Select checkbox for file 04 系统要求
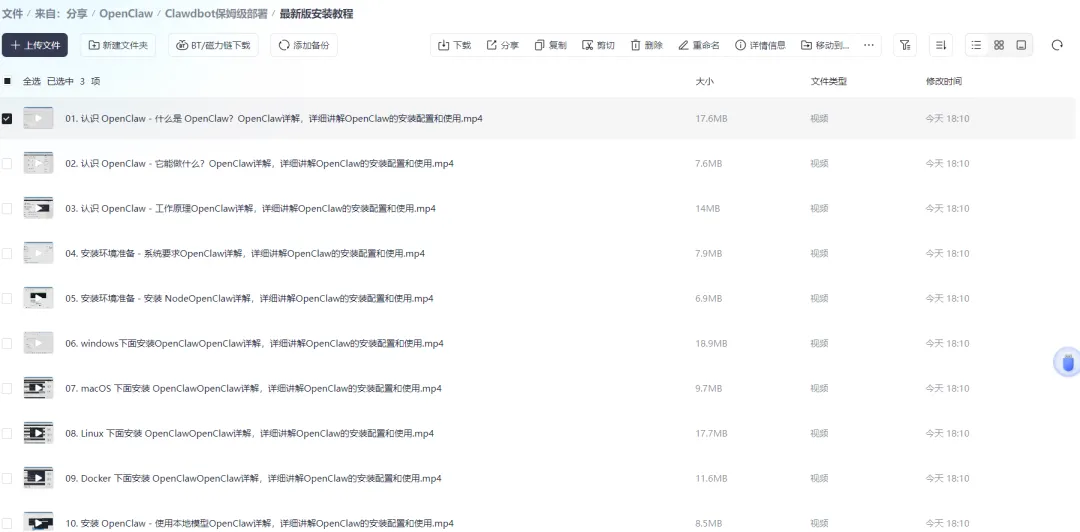The width and height of the screenshot is (1080, 532). [7, 254]
